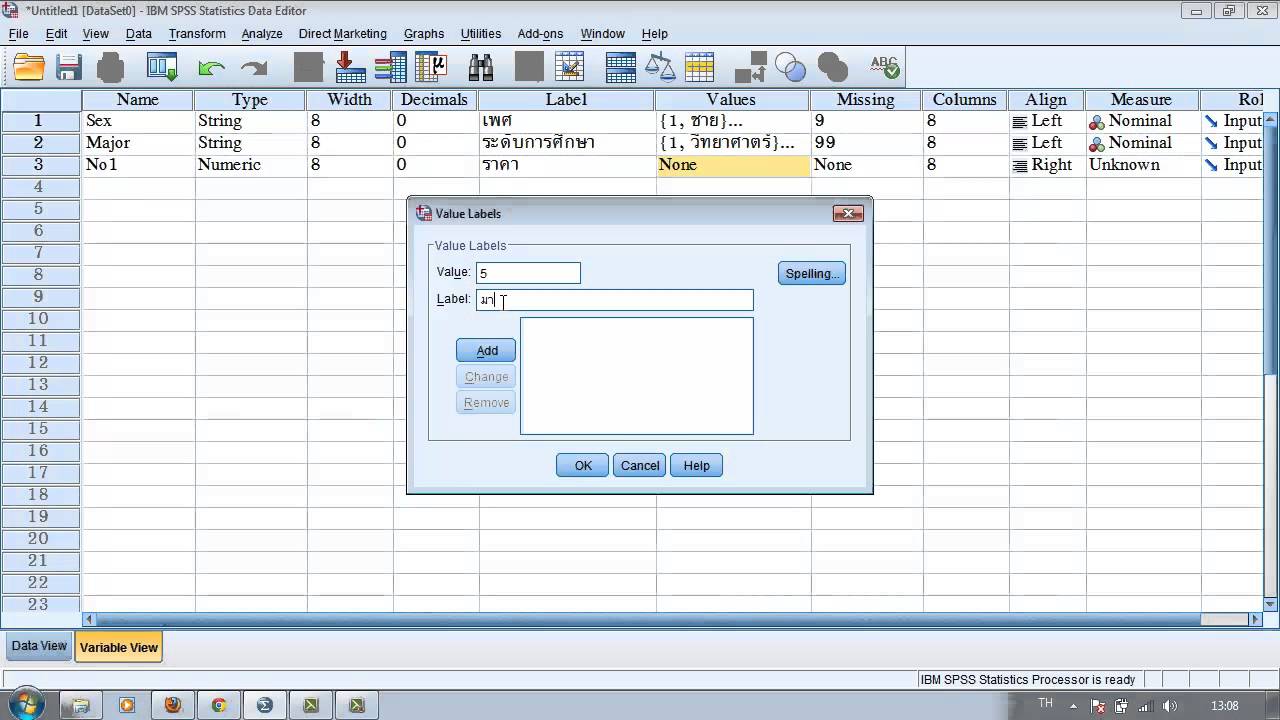This screenshot has height=720, width=1280.
Task: Open the Variables info icon
Action: point(390,68)
